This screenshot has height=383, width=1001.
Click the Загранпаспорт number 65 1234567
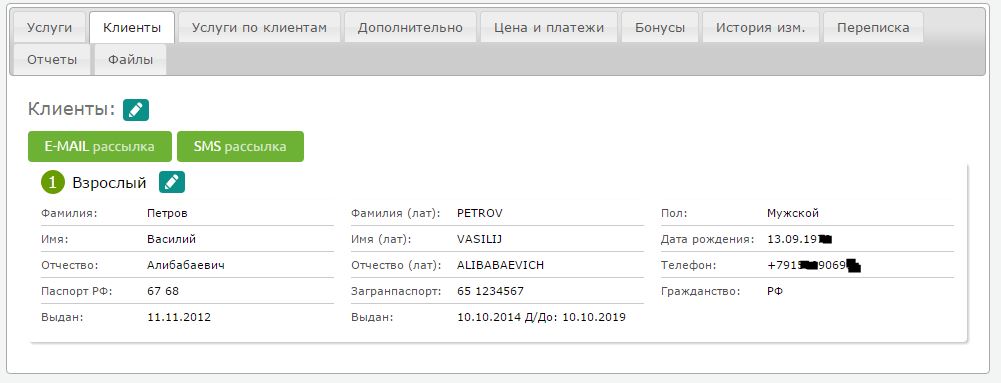490,291
